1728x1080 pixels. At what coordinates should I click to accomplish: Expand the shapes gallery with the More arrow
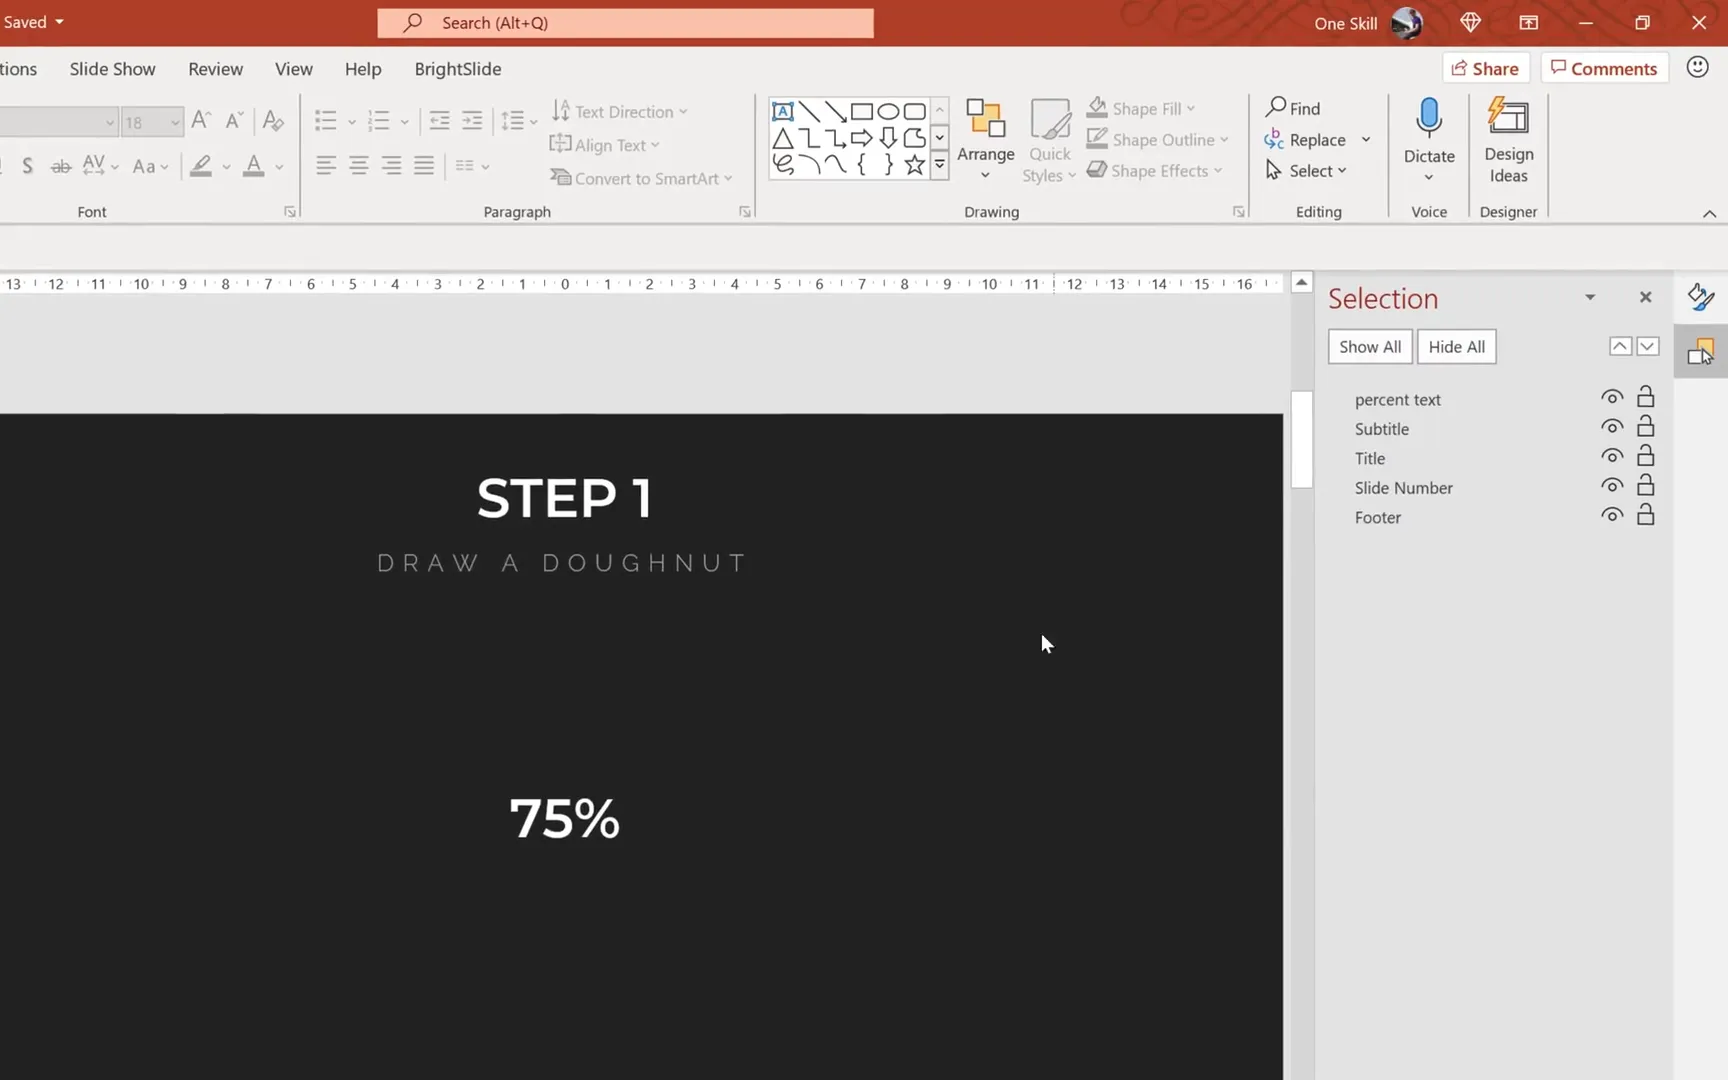click(x=939, y=164)
